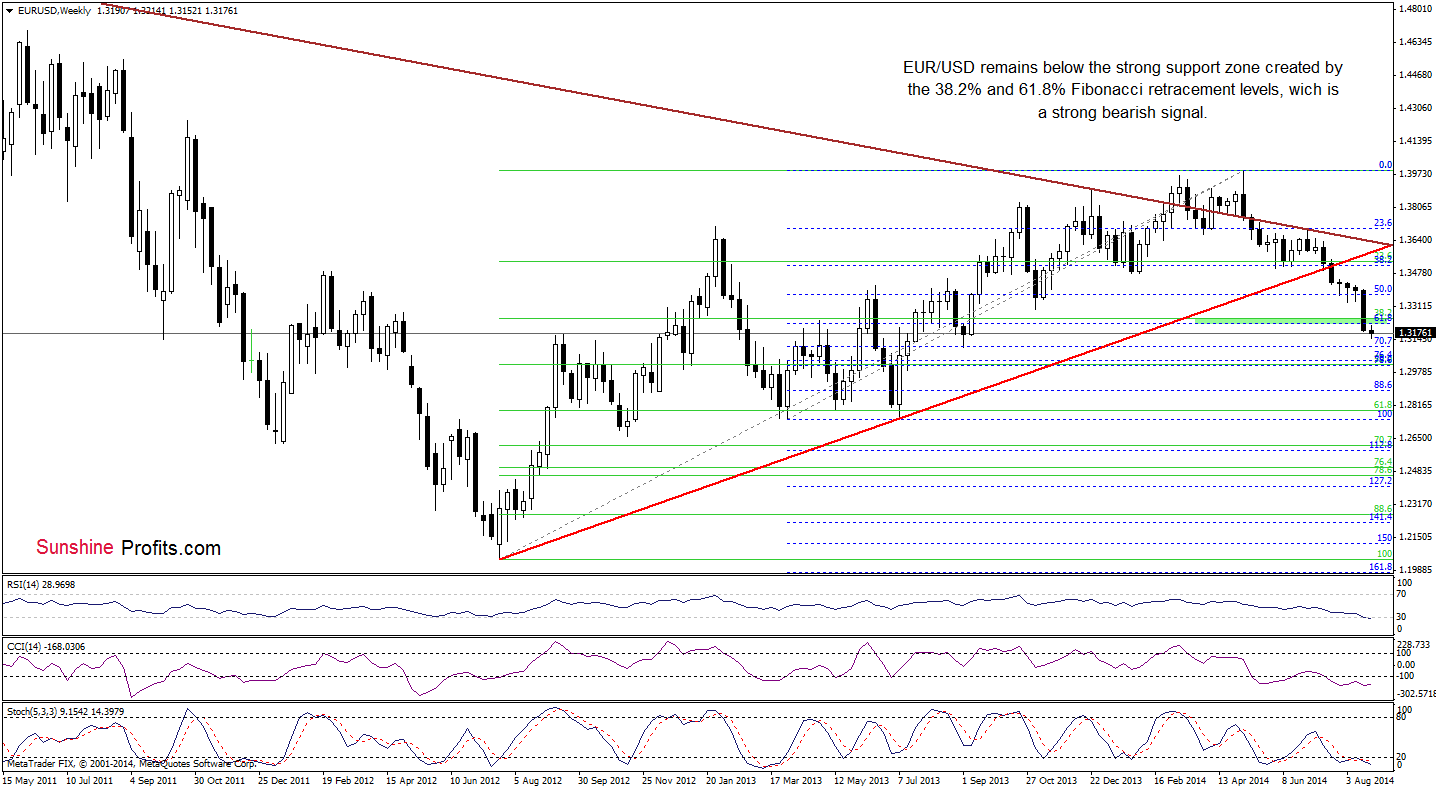Click the date label 30 Oct 2011

[219, 778]
